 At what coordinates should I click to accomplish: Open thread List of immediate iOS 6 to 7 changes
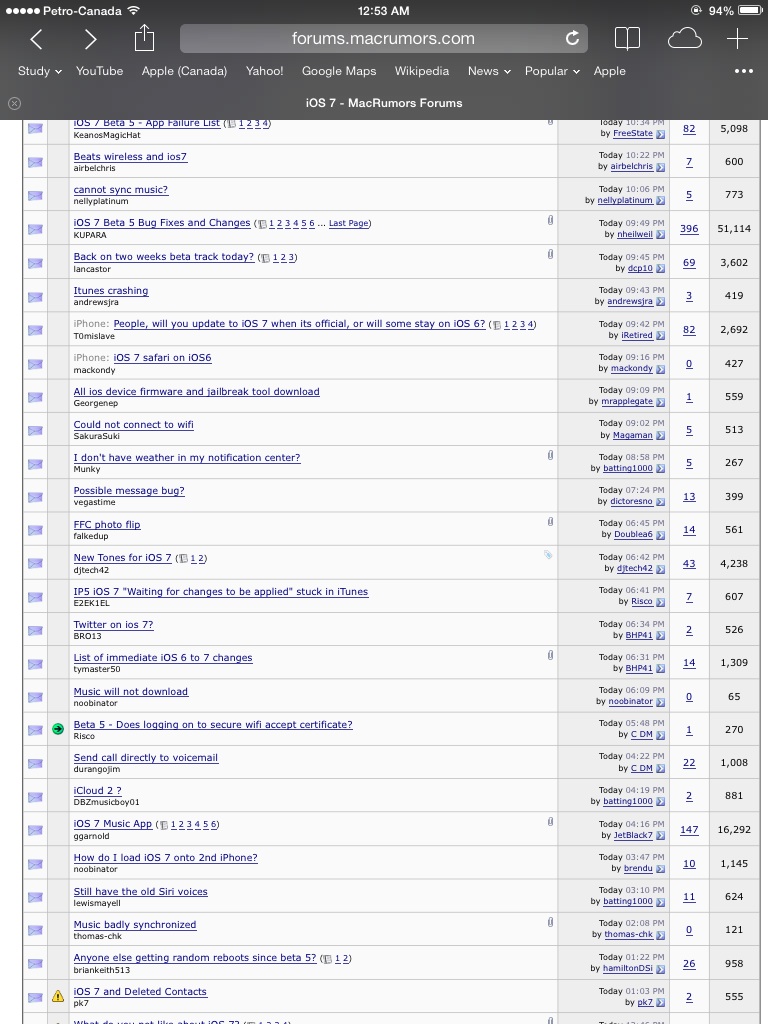163,658
